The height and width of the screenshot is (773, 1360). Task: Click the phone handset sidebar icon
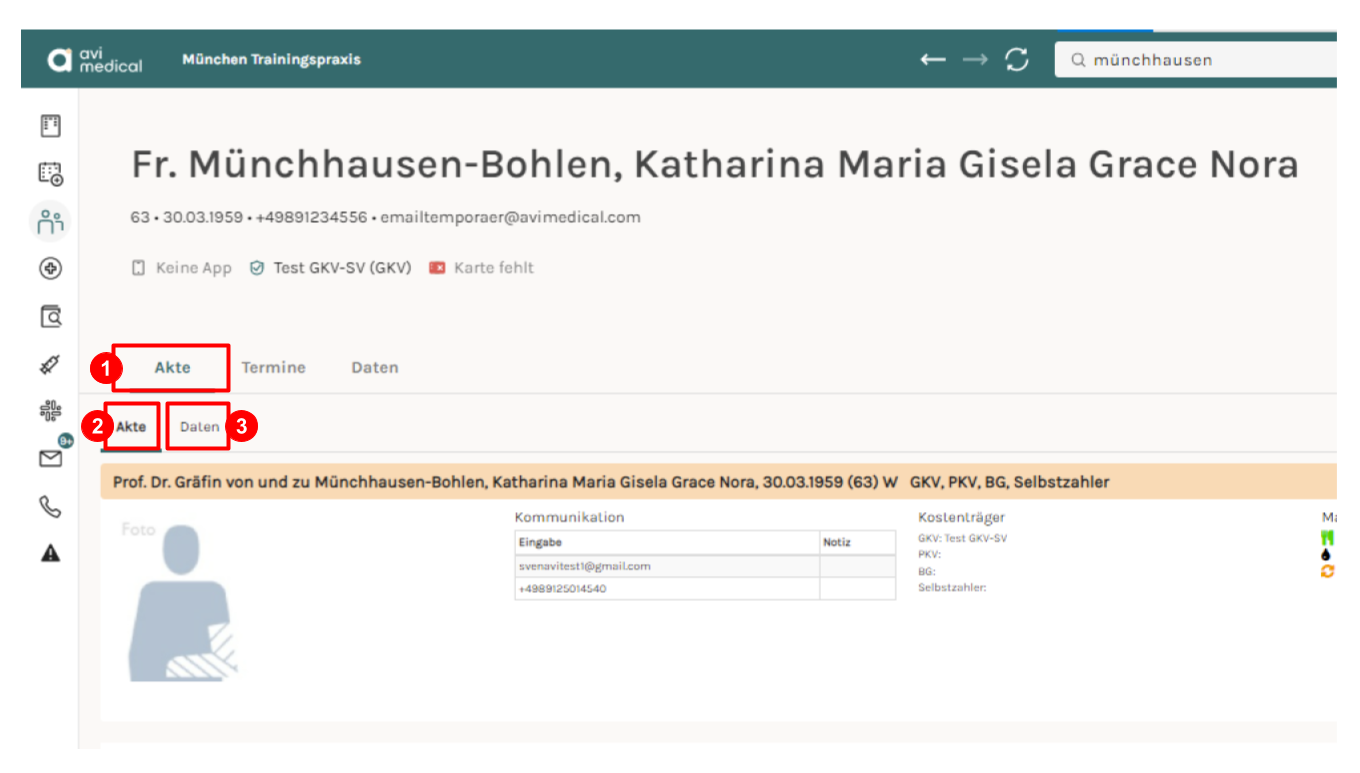click(x=50, y=507)
